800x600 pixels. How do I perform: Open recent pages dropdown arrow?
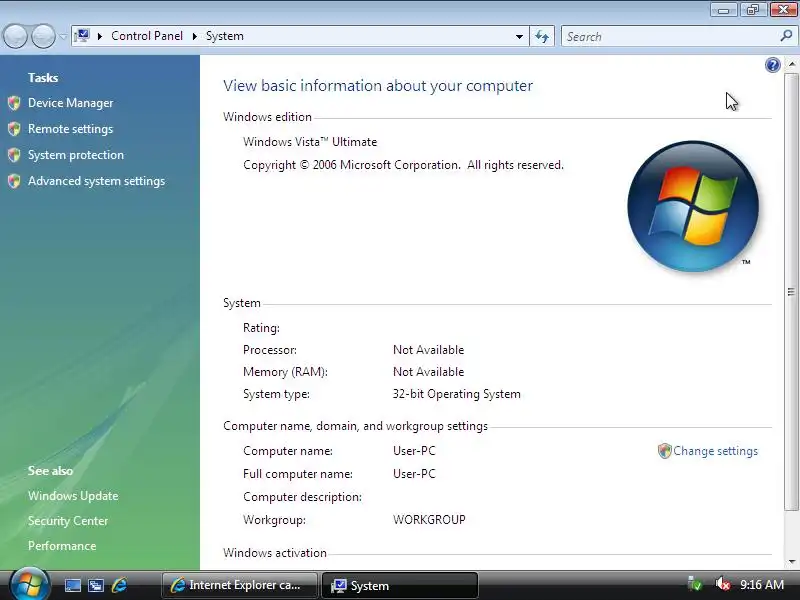[63, 37]
